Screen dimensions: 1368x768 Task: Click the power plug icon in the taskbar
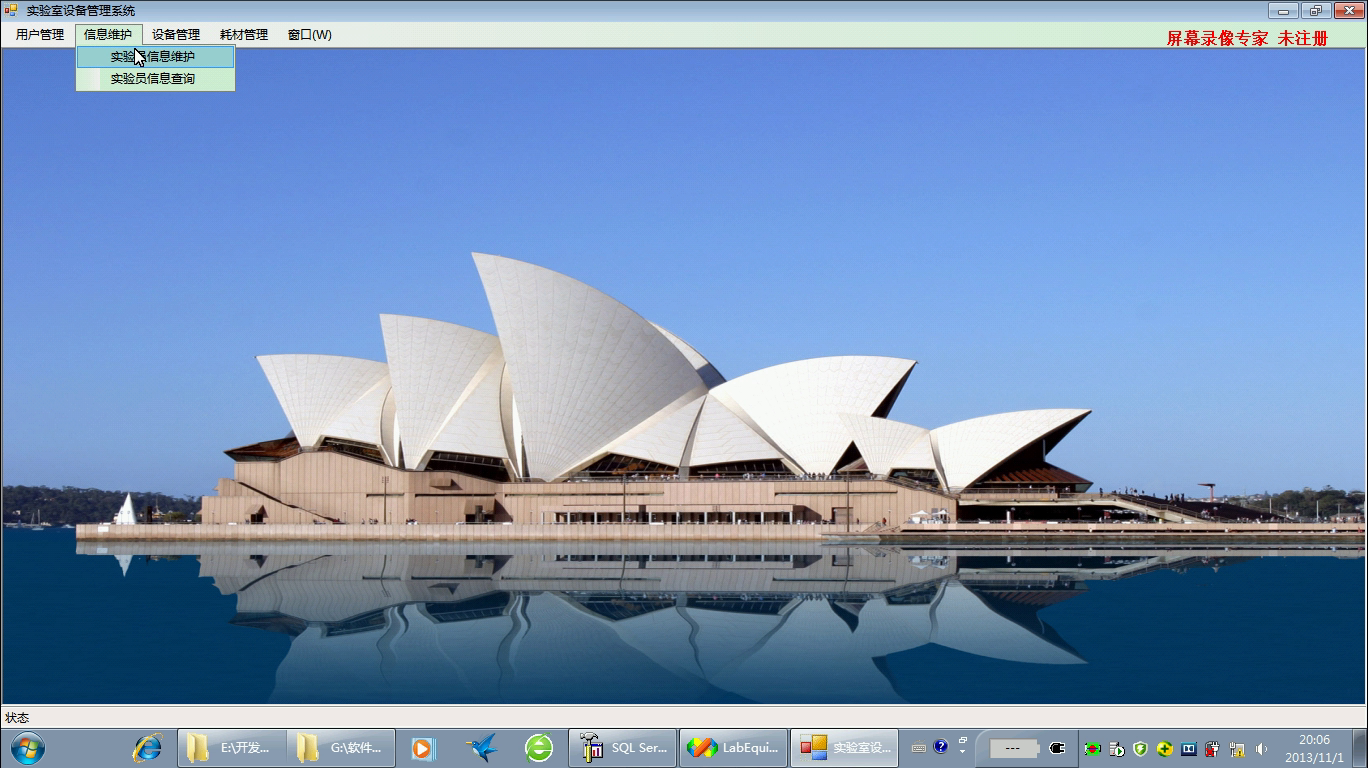1057,748
